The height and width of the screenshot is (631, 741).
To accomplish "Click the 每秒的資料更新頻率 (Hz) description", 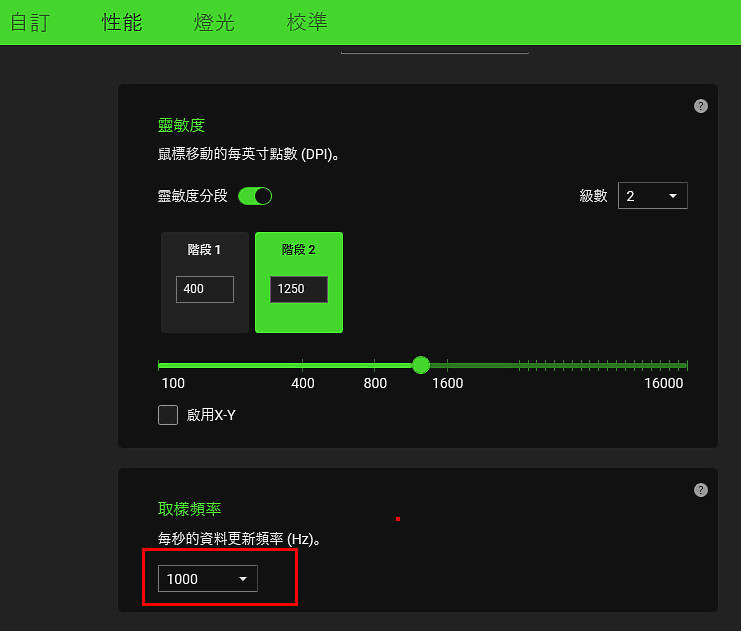I will (239, 539).
